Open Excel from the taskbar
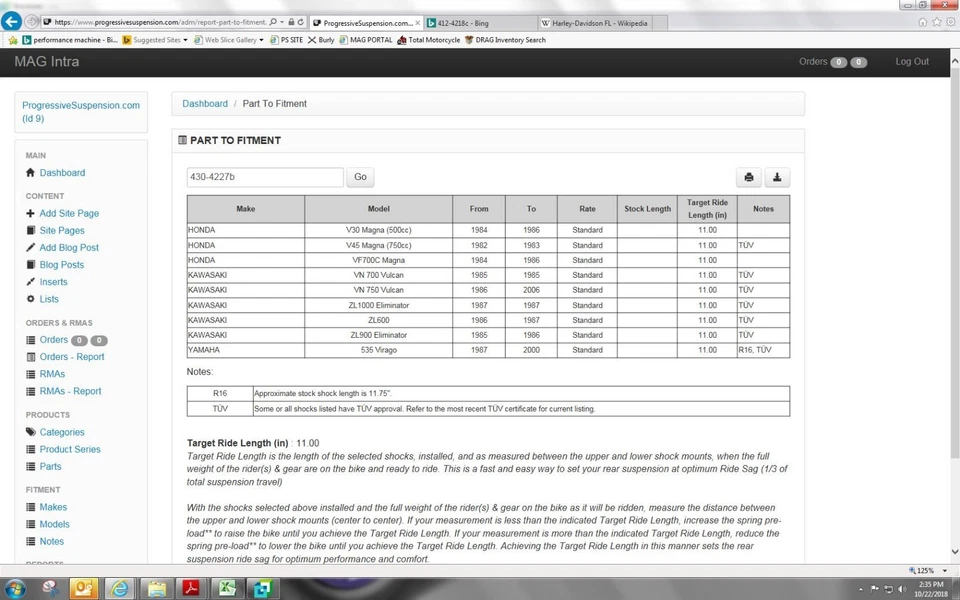The image size is (960, 600). click(227, 588)
